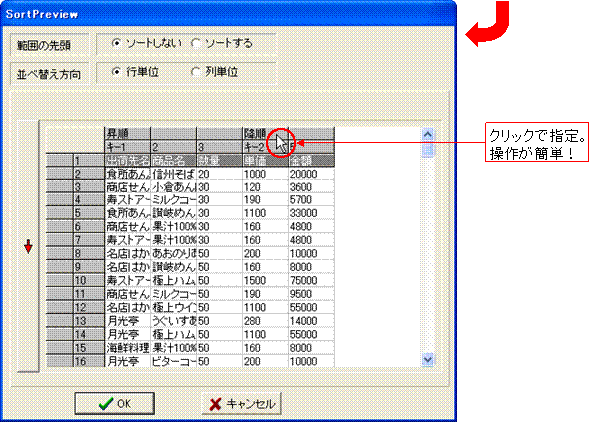Viewport: 590px width, 422px height.
Task: Click the red X icon on キャンセル
Action: [x=215, y=404]
